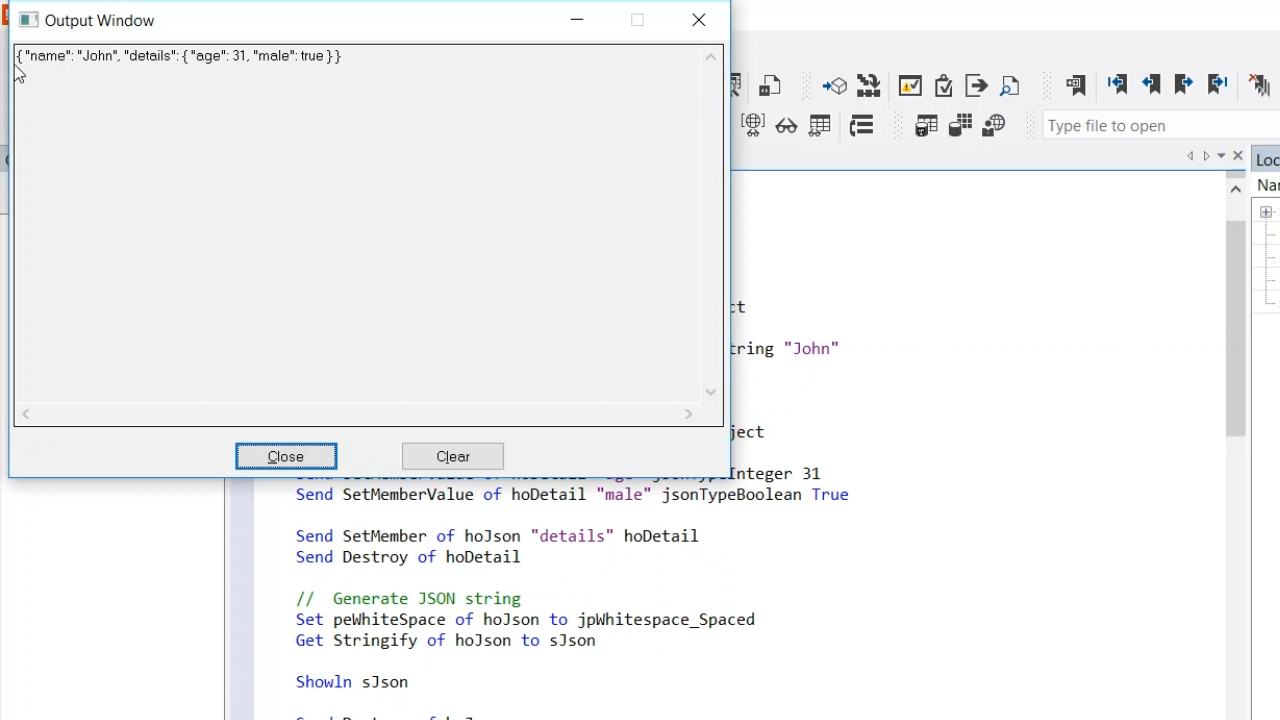Go to next bookmark
This screenshot has width=1280, height=720.
[x=1184, y=86]
